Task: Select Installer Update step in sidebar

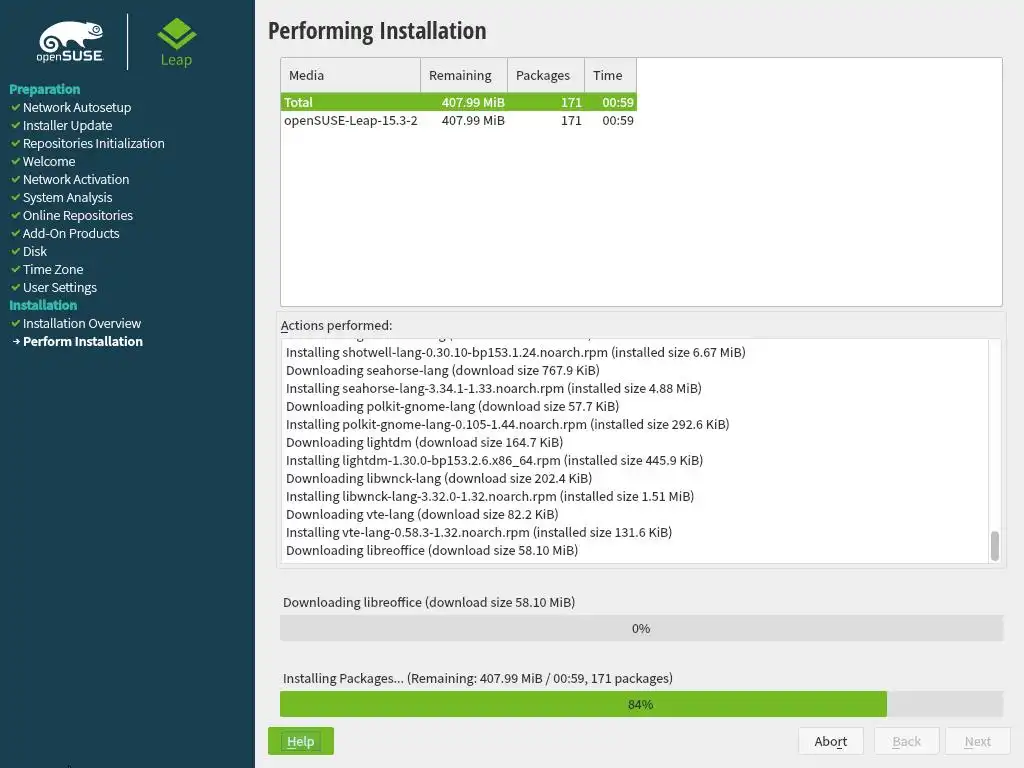Action: pos(67,125)
